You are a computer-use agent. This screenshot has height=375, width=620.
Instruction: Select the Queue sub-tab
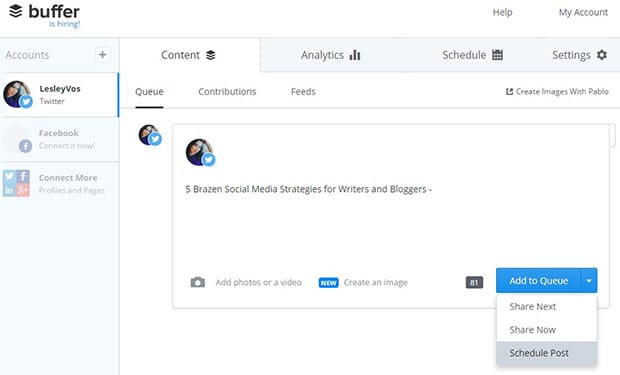pyautogui.click(x=149, y=92)
